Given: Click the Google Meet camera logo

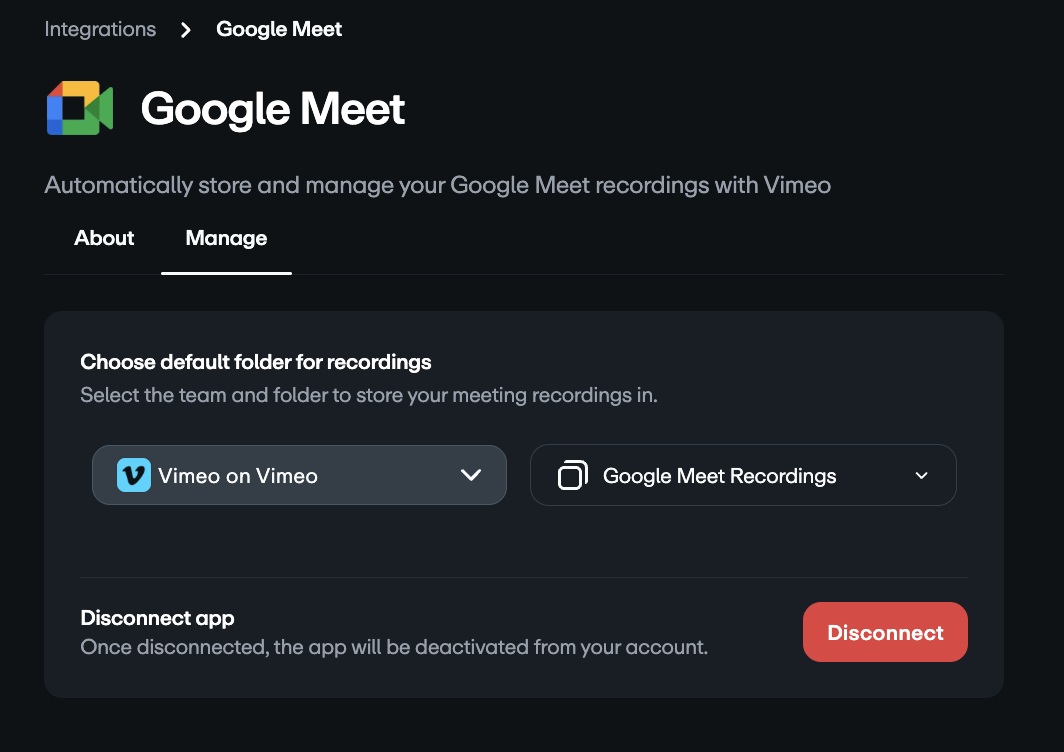Looking at the screenshot, I should tap(79, 108).
